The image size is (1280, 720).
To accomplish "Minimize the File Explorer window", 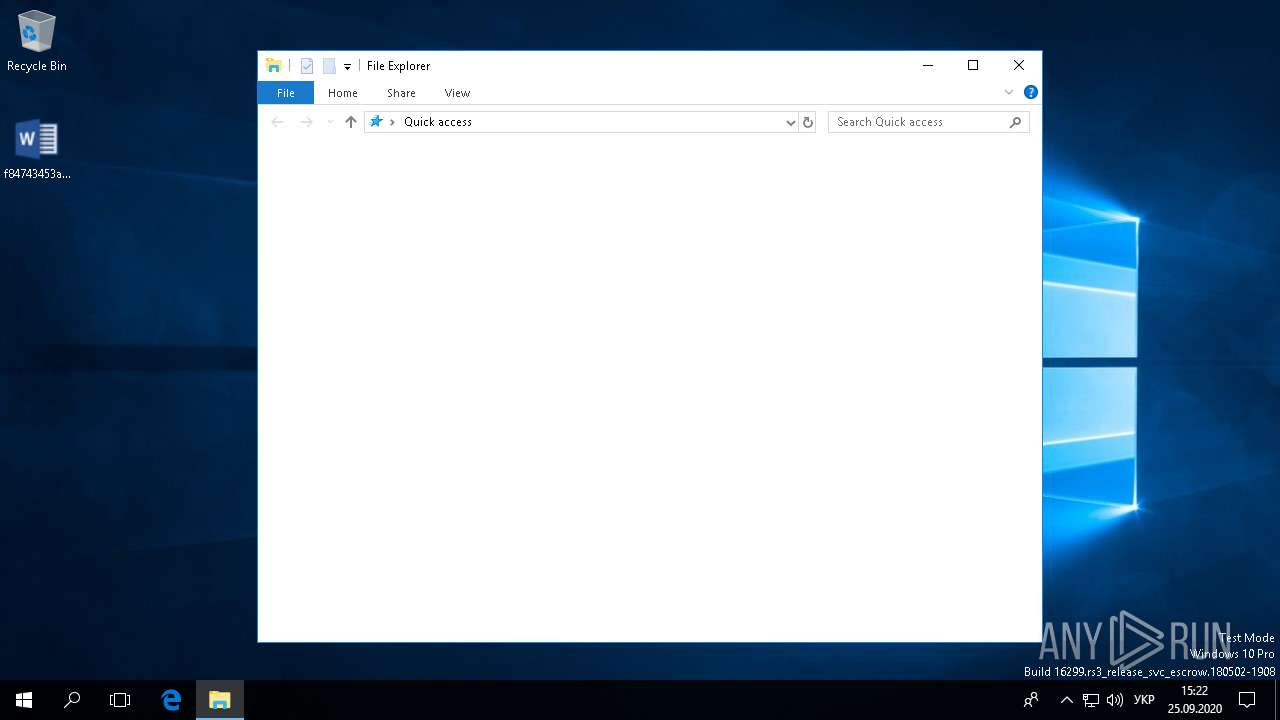I will point(928,66).
